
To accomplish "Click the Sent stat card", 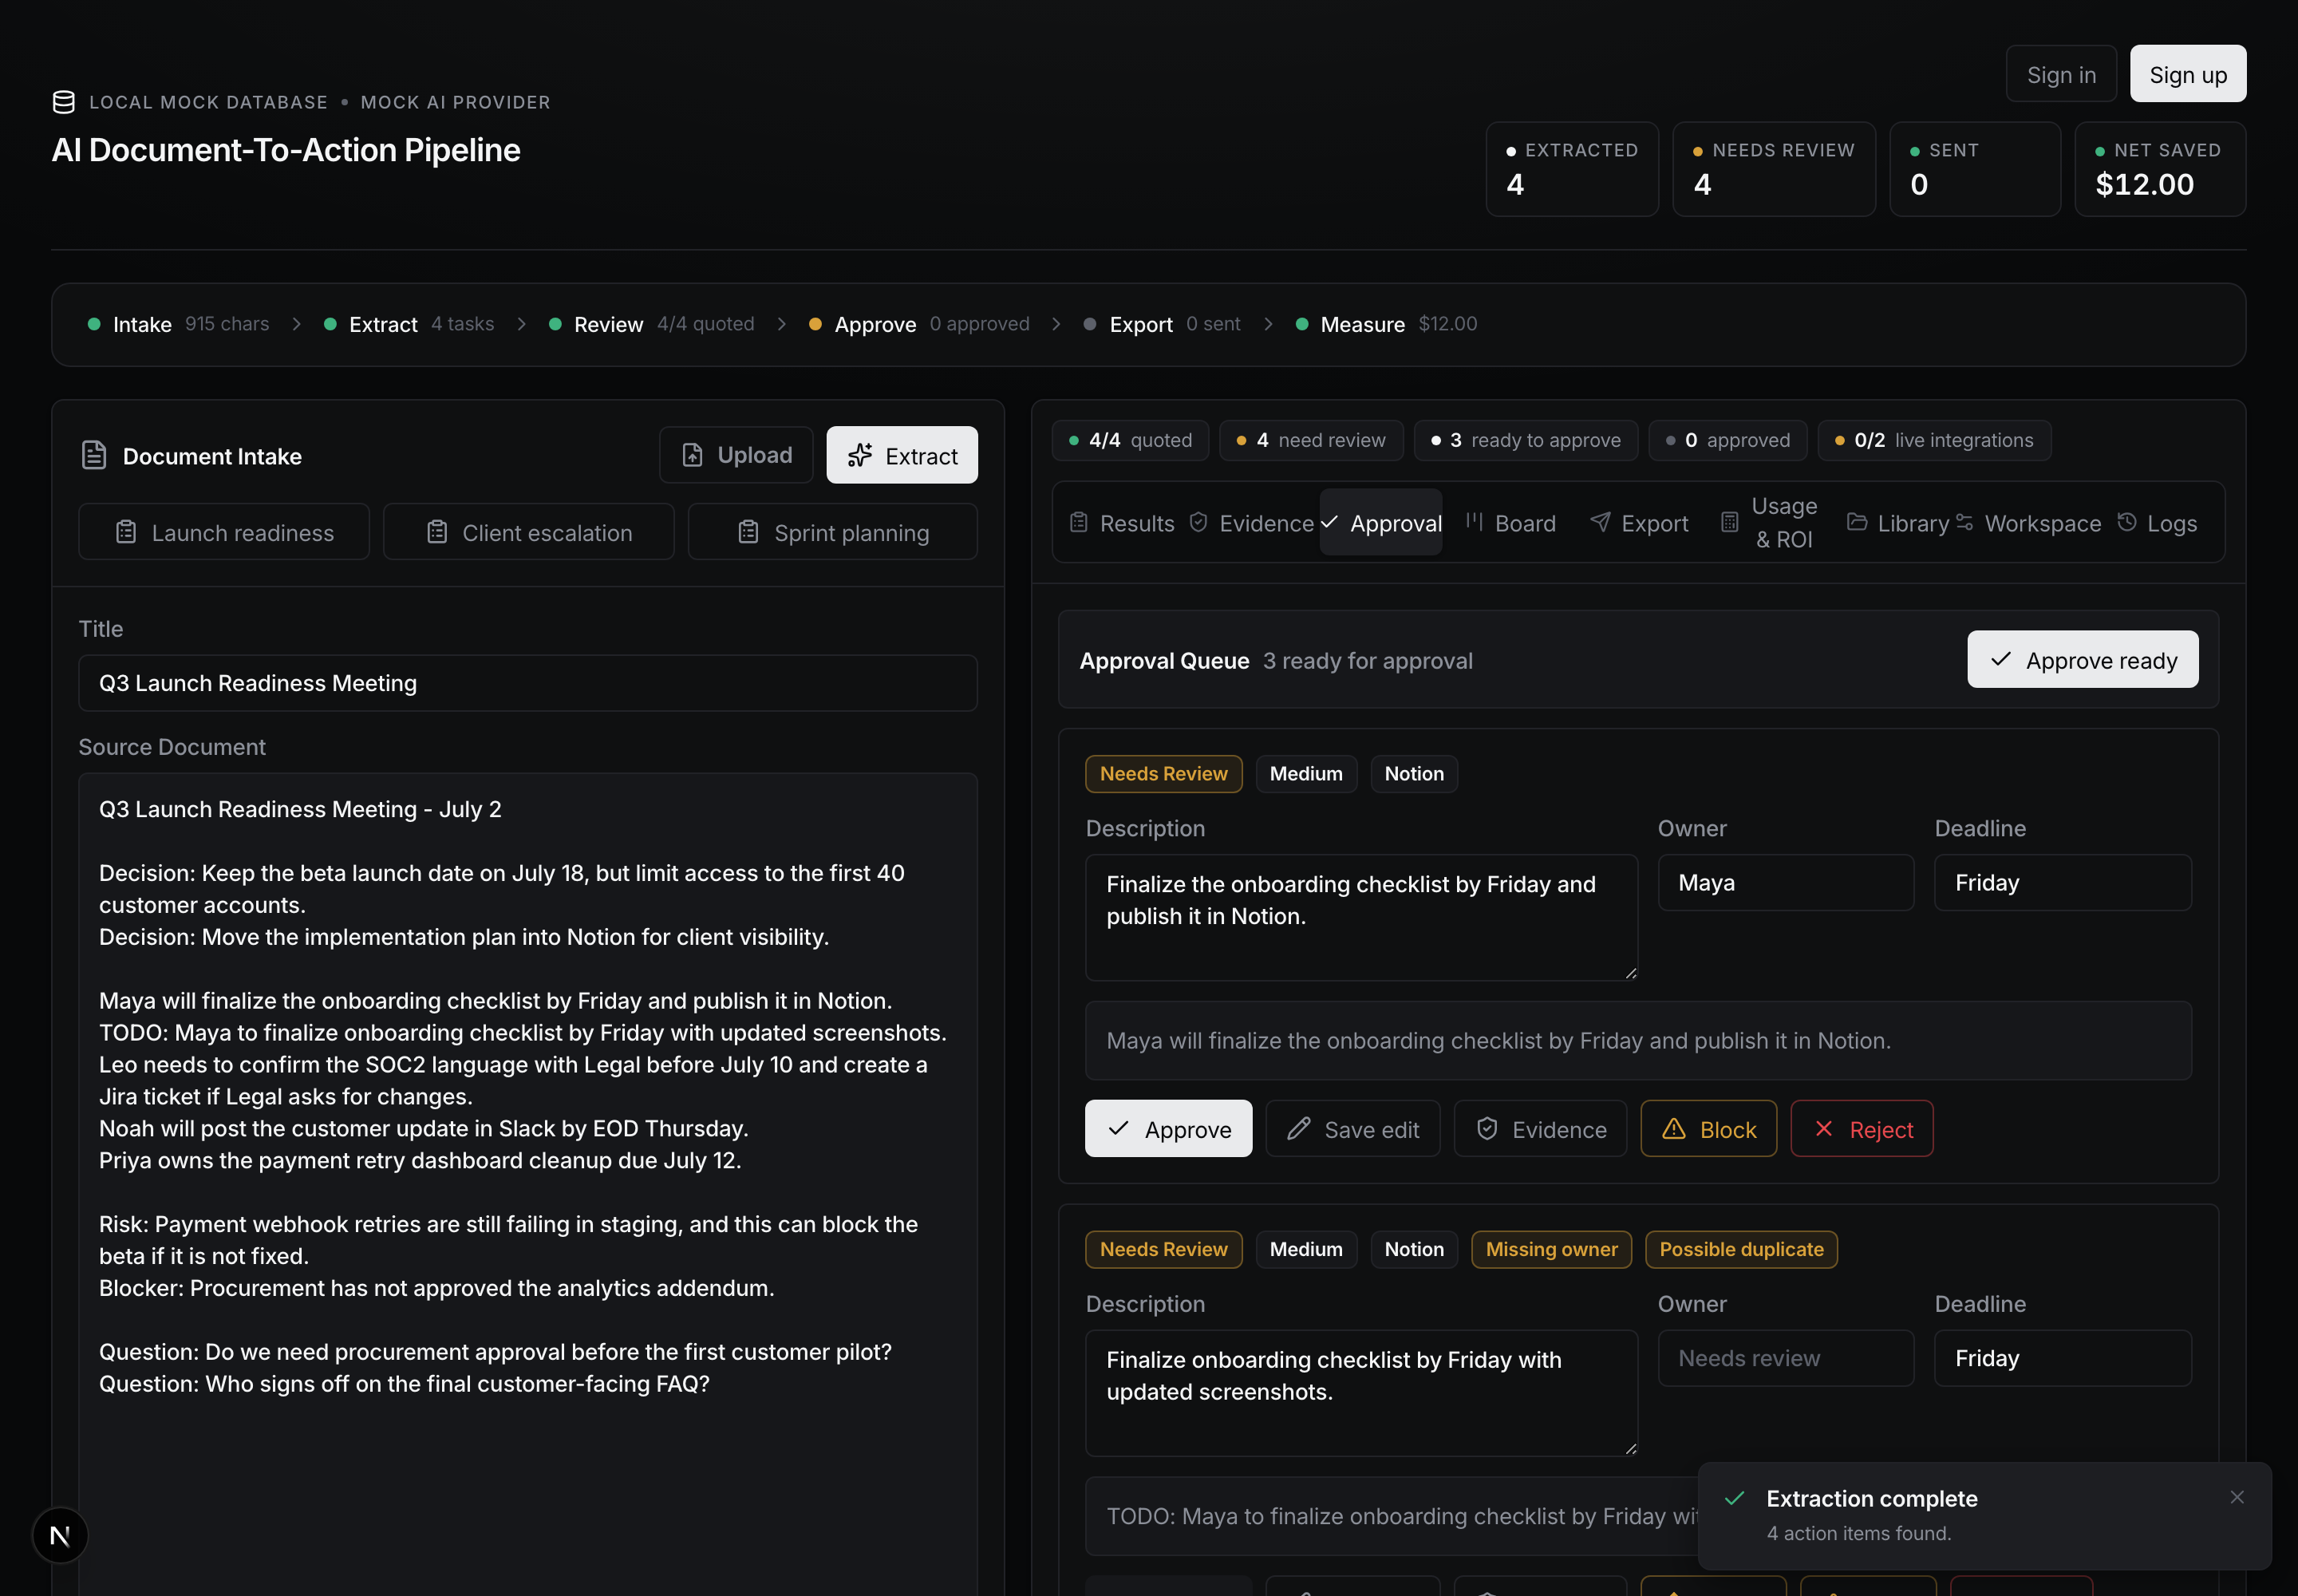I will click(1975, 169).
